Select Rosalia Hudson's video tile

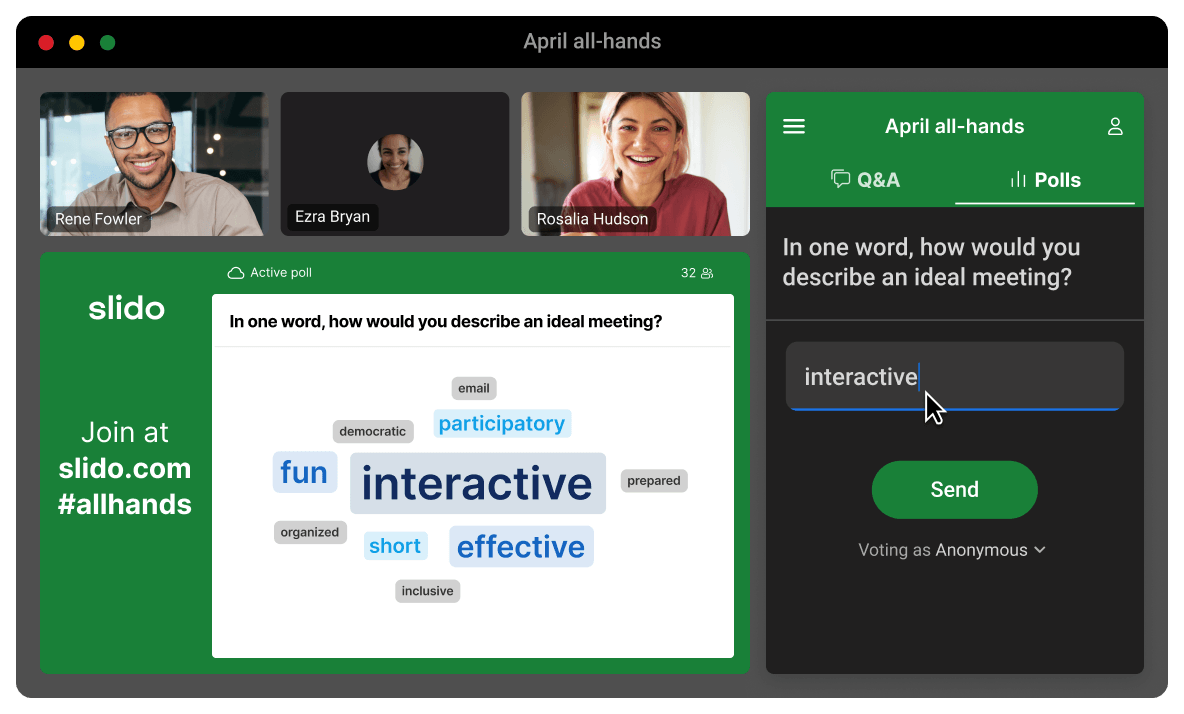tap(635, 164)
